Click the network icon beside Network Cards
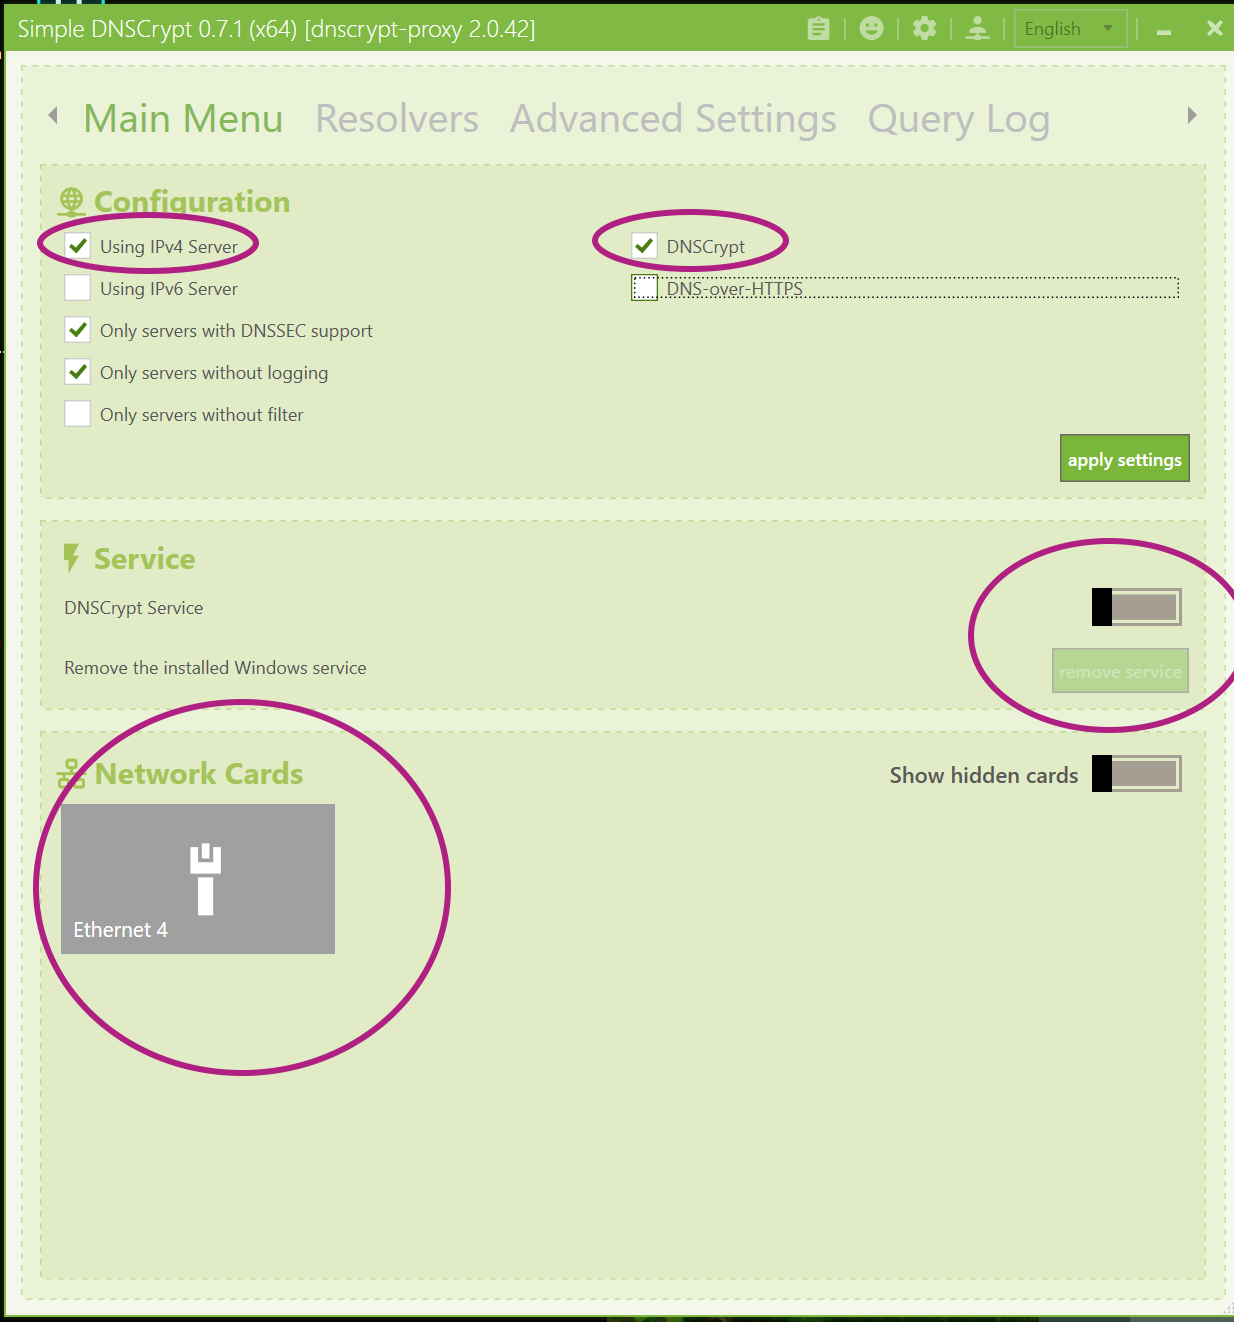Viewport: 1234px width, 1322px height. click(x=71, y=774)
